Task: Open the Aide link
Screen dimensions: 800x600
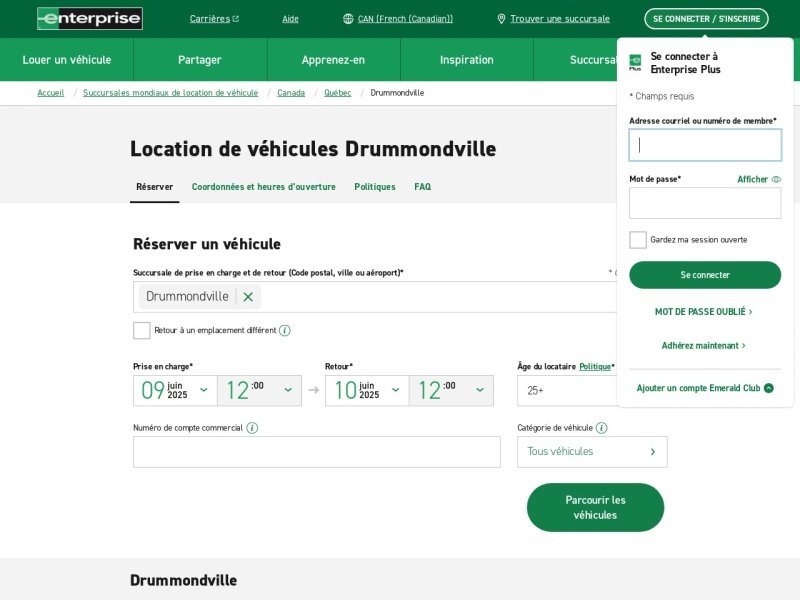Action: pos(290,19)
